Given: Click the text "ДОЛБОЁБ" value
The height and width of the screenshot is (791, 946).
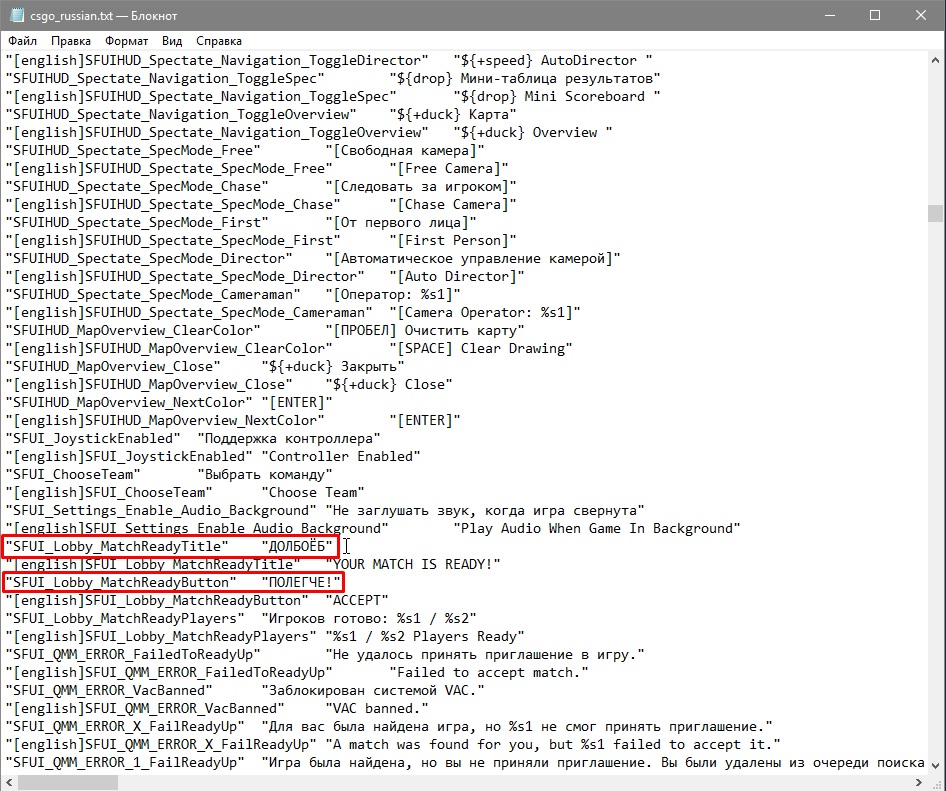Looking at the screenshot, I should (x=296, y=547).
